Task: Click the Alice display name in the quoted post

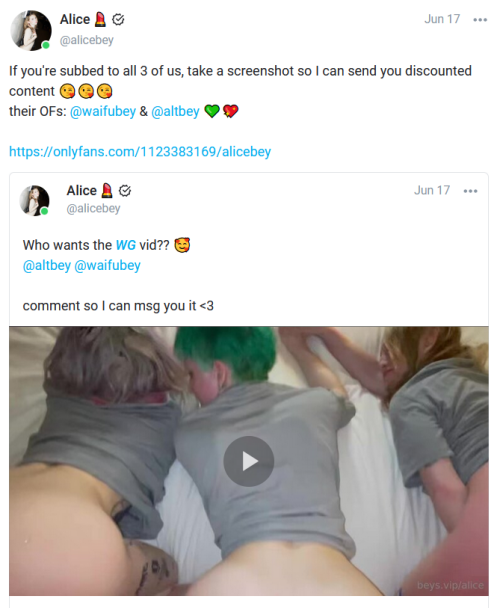Action: (81, 191)
